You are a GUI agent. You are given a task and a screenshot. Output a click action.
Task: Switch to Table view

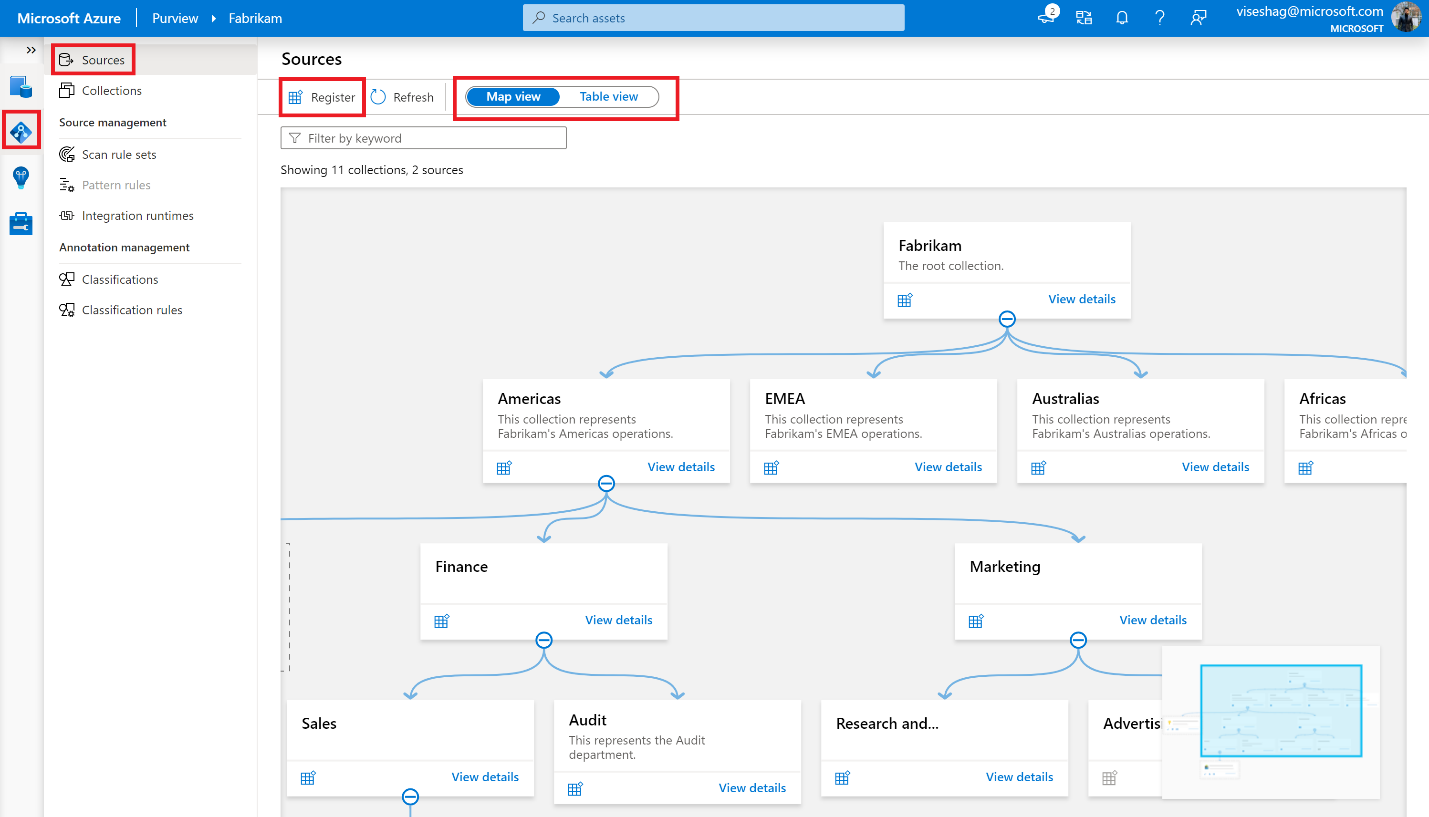coord(608,96)
